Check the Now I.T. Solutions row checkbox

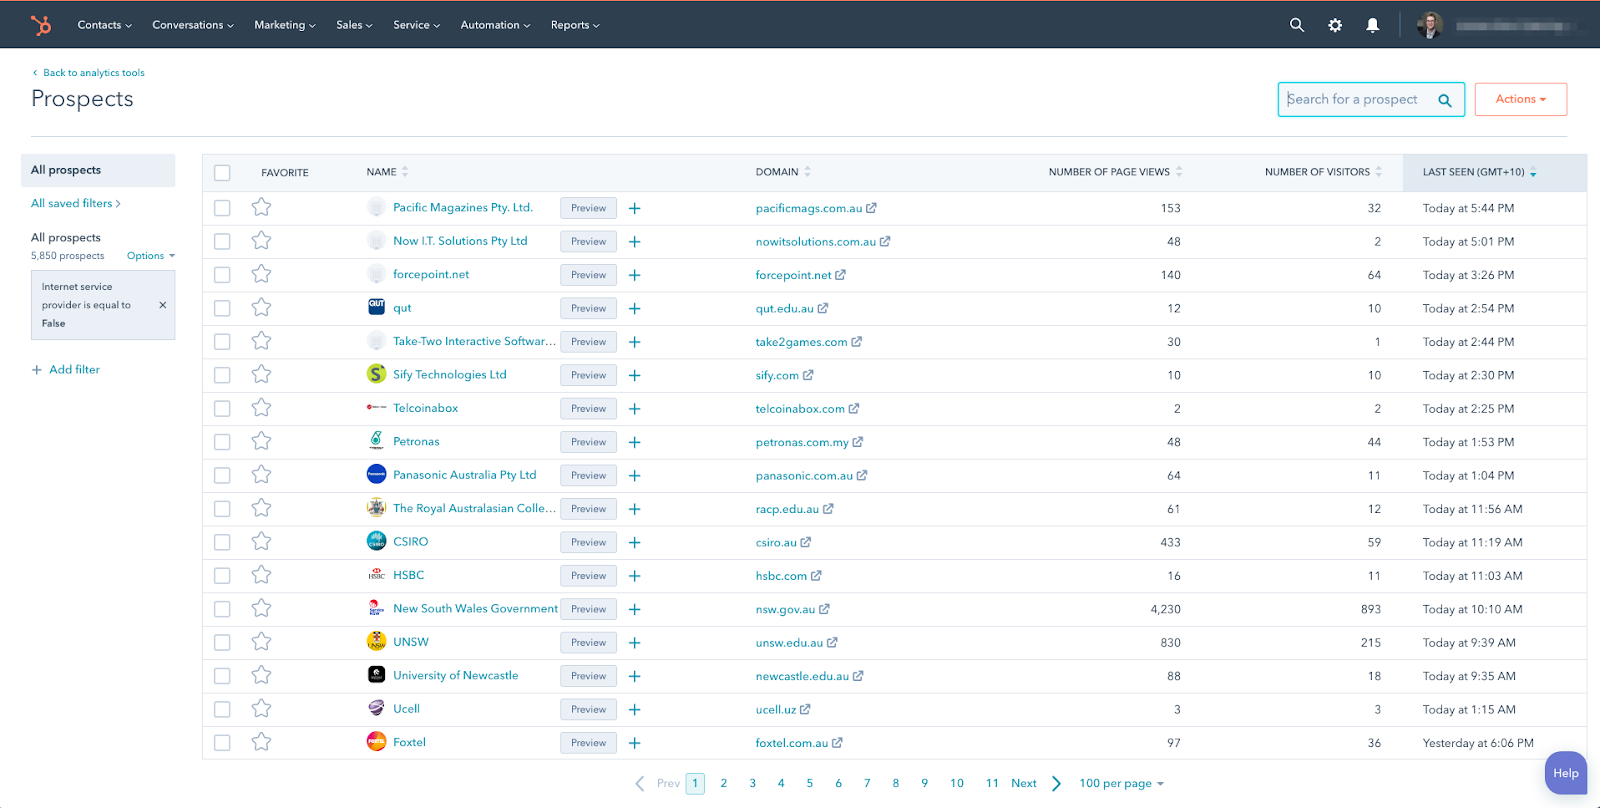coord(222,241)
